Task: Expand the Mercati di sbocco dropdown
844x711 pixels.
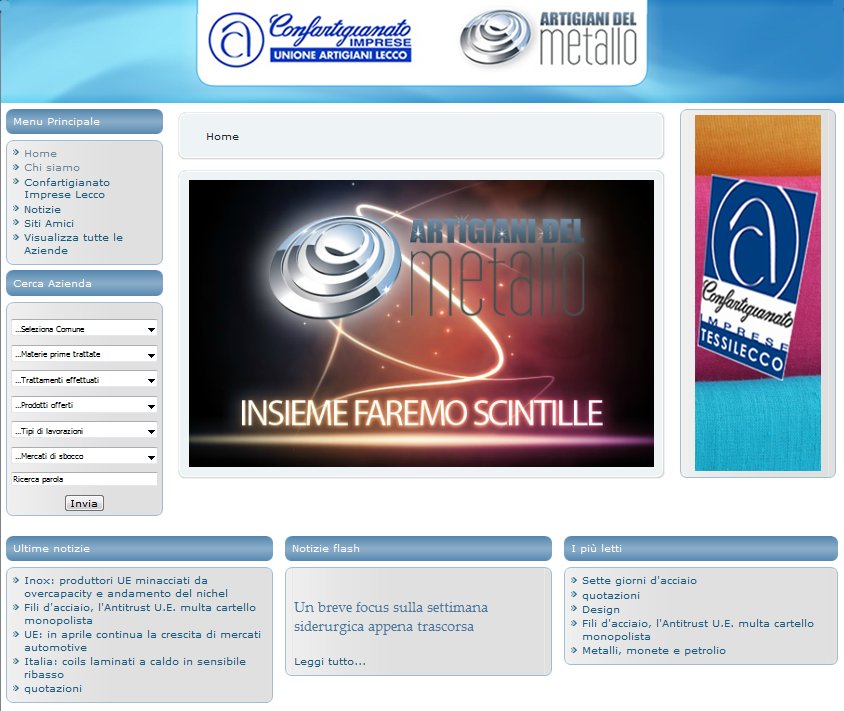Action: pos(84,456)
